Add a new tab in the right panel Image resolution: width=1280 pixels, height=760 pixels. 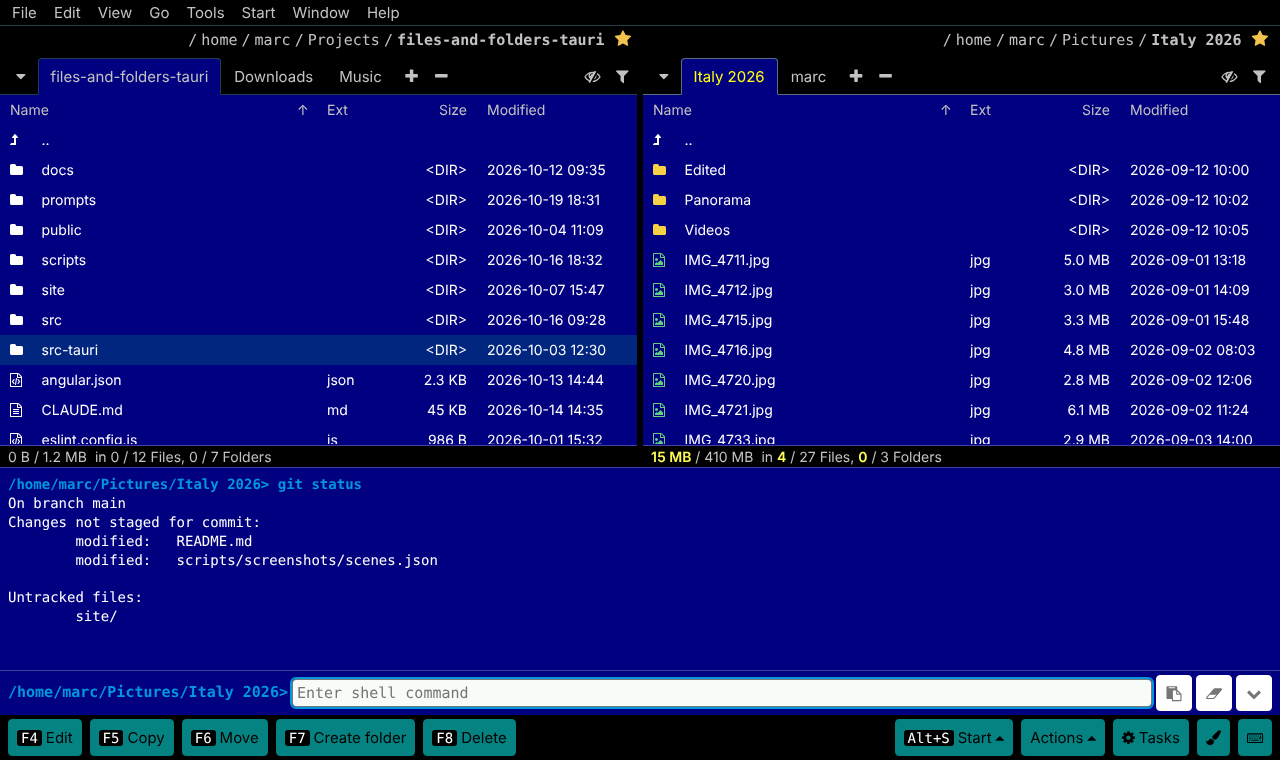tap(855, 76)
